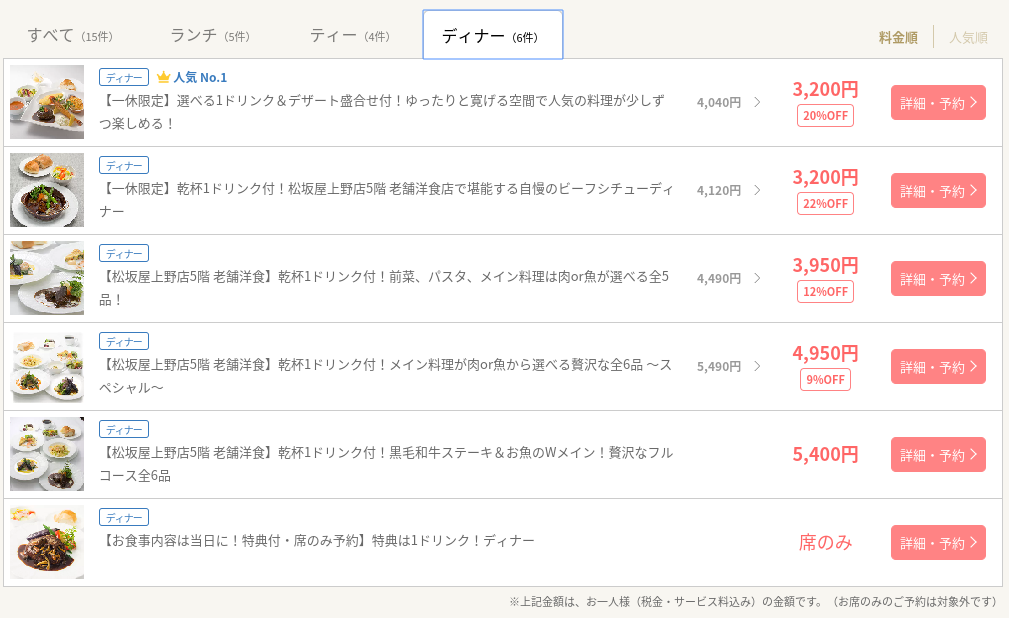Open thumbnail of the 席のみ予約 plan
The image size is (1009, 618).
pyautogui.click(x=47, y=542)
